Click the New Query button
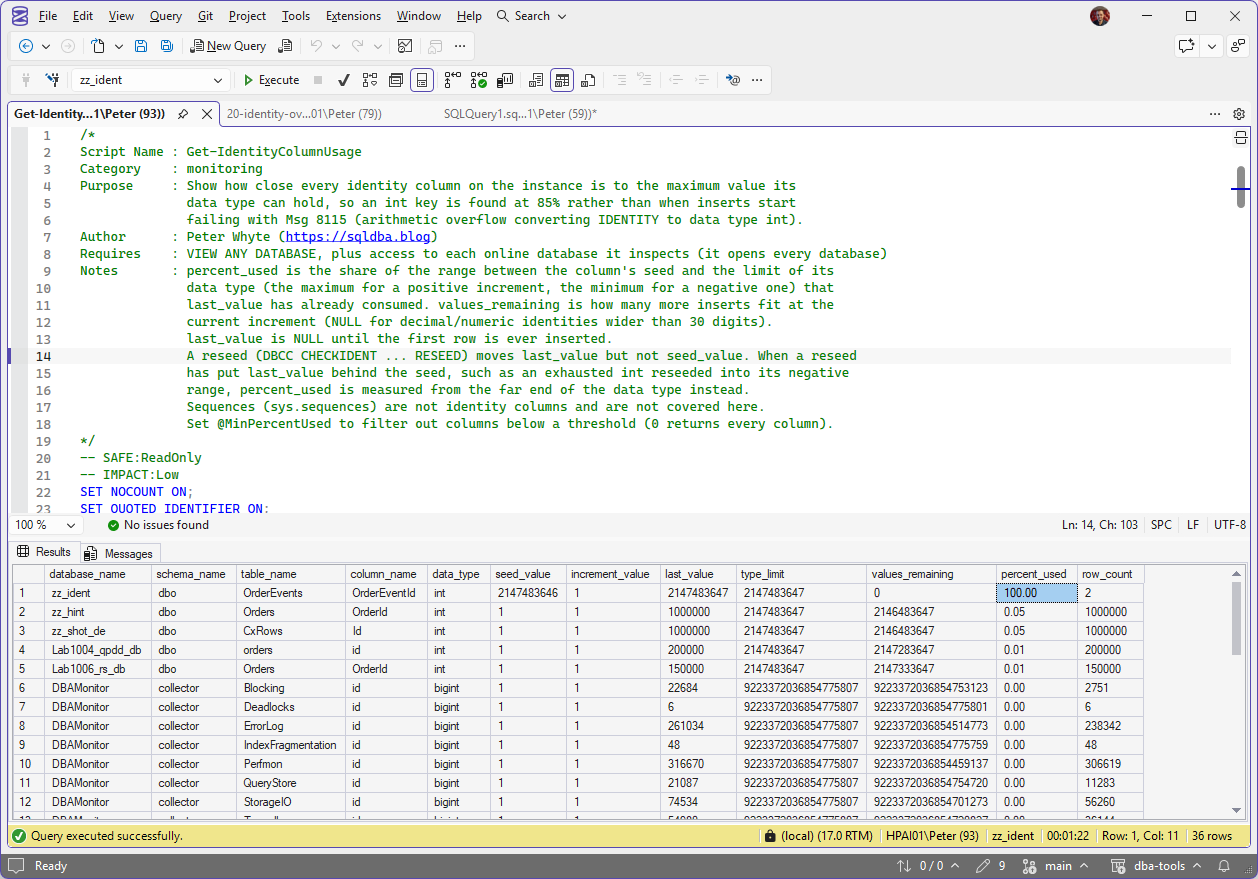 (x=228, y=46)
